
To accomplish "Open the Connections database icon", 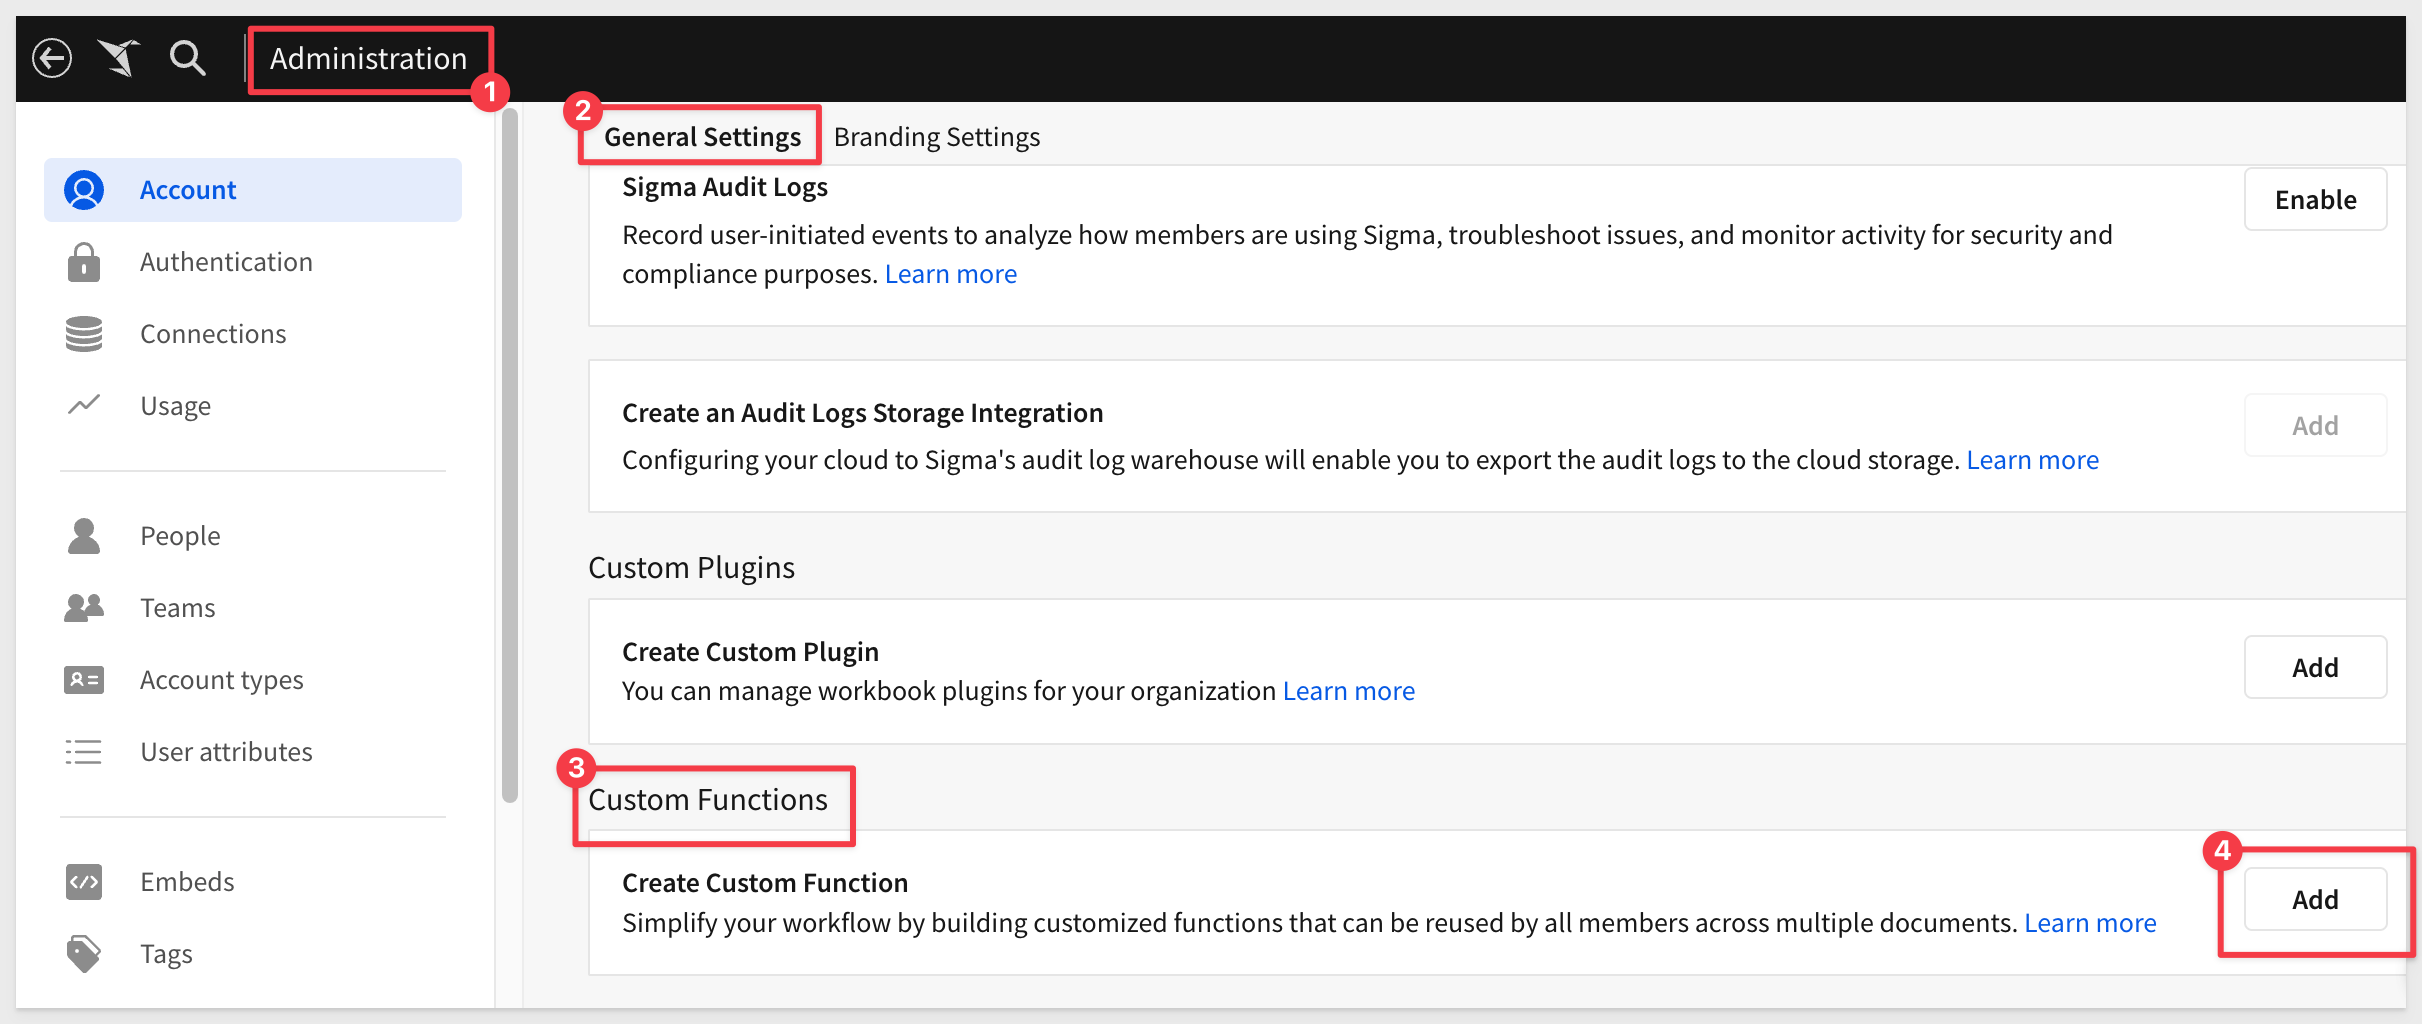I will (x=84, y=334).
